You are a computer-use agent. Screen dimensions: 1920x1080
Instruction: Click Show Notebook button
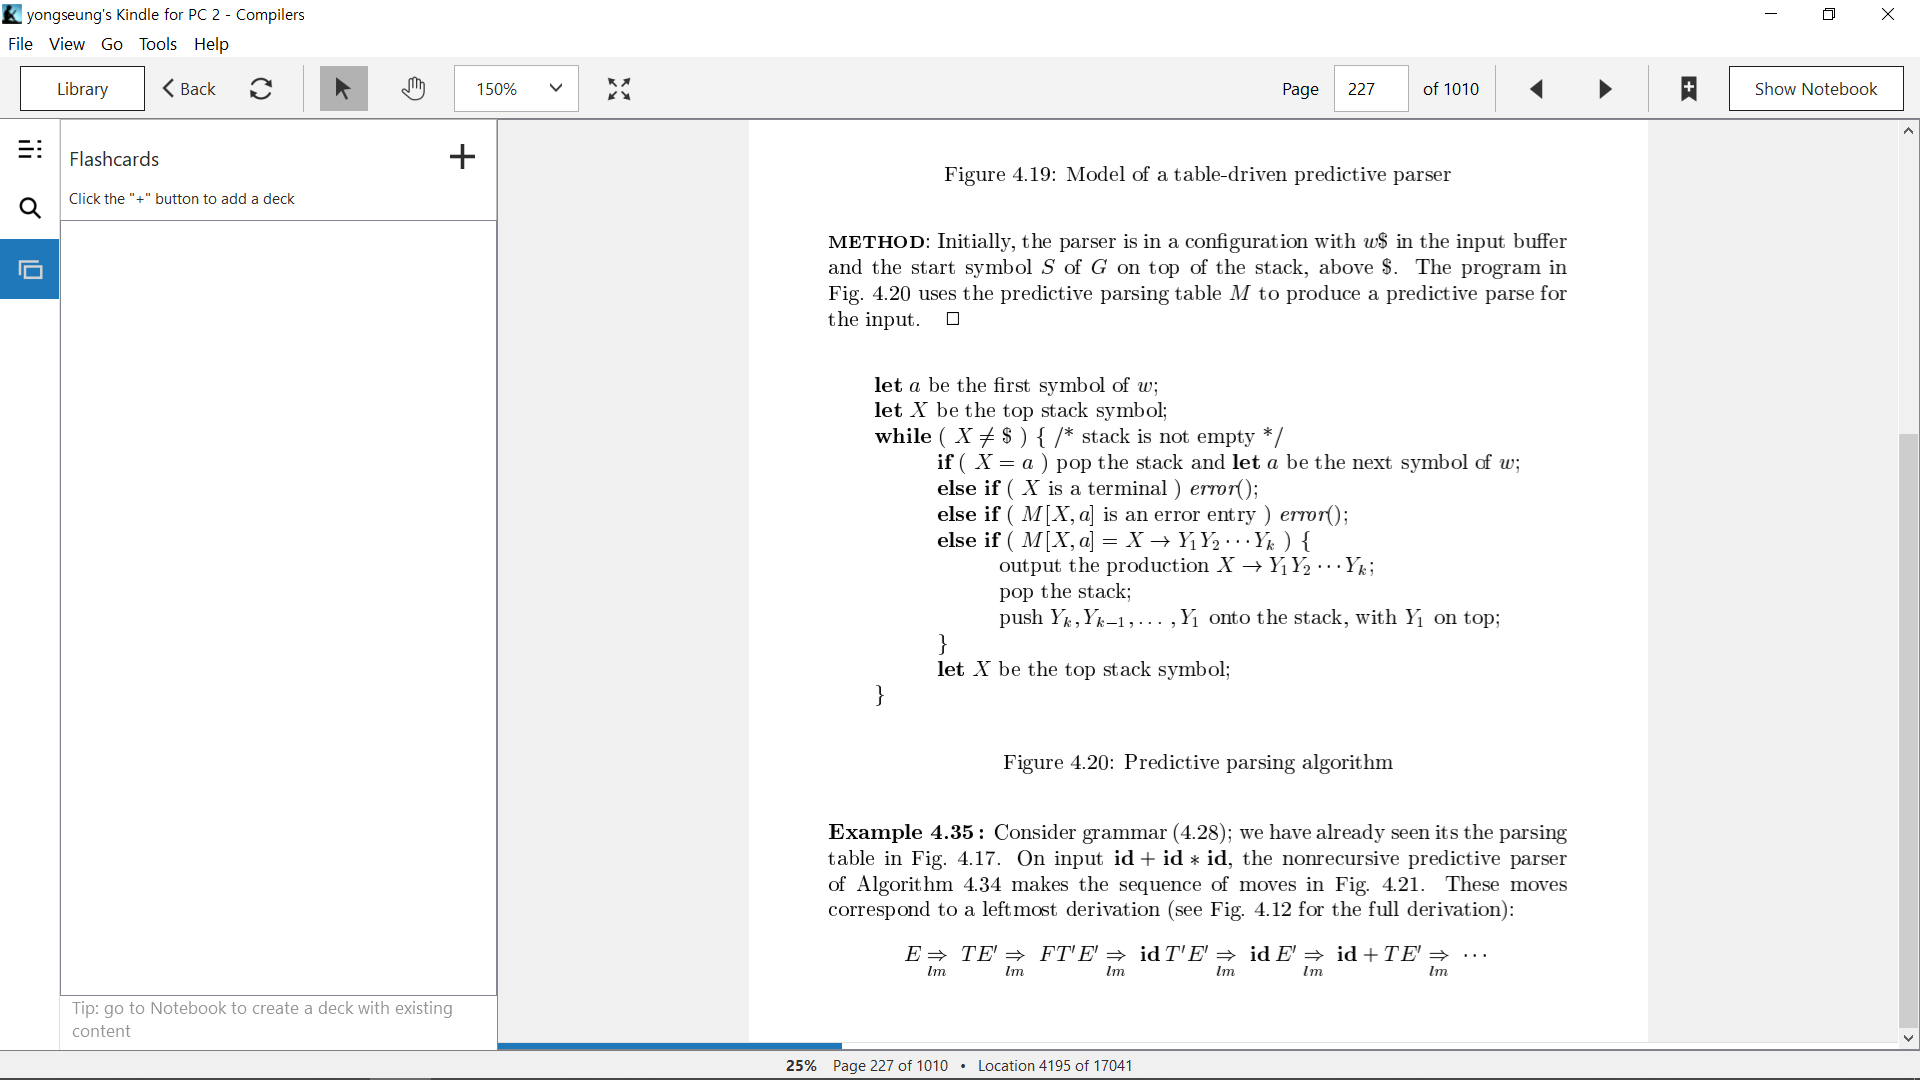[x=1815, y=89]
